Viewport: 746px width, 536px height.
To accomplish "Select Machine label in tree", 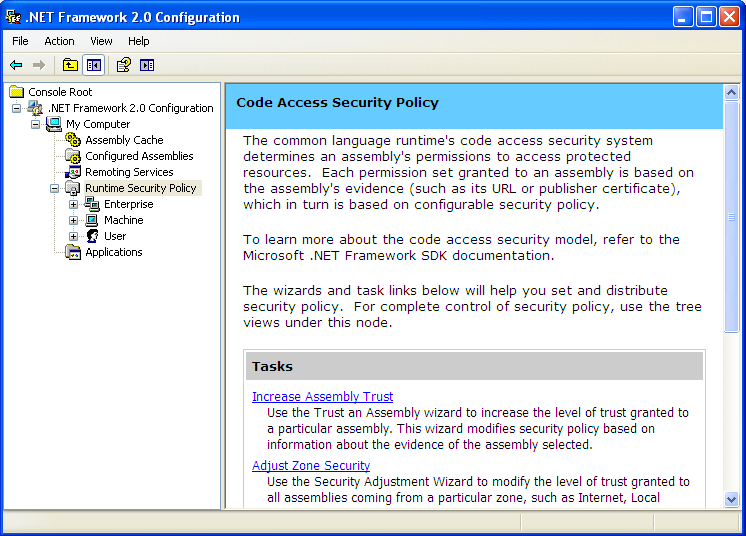I will [123, 220].
